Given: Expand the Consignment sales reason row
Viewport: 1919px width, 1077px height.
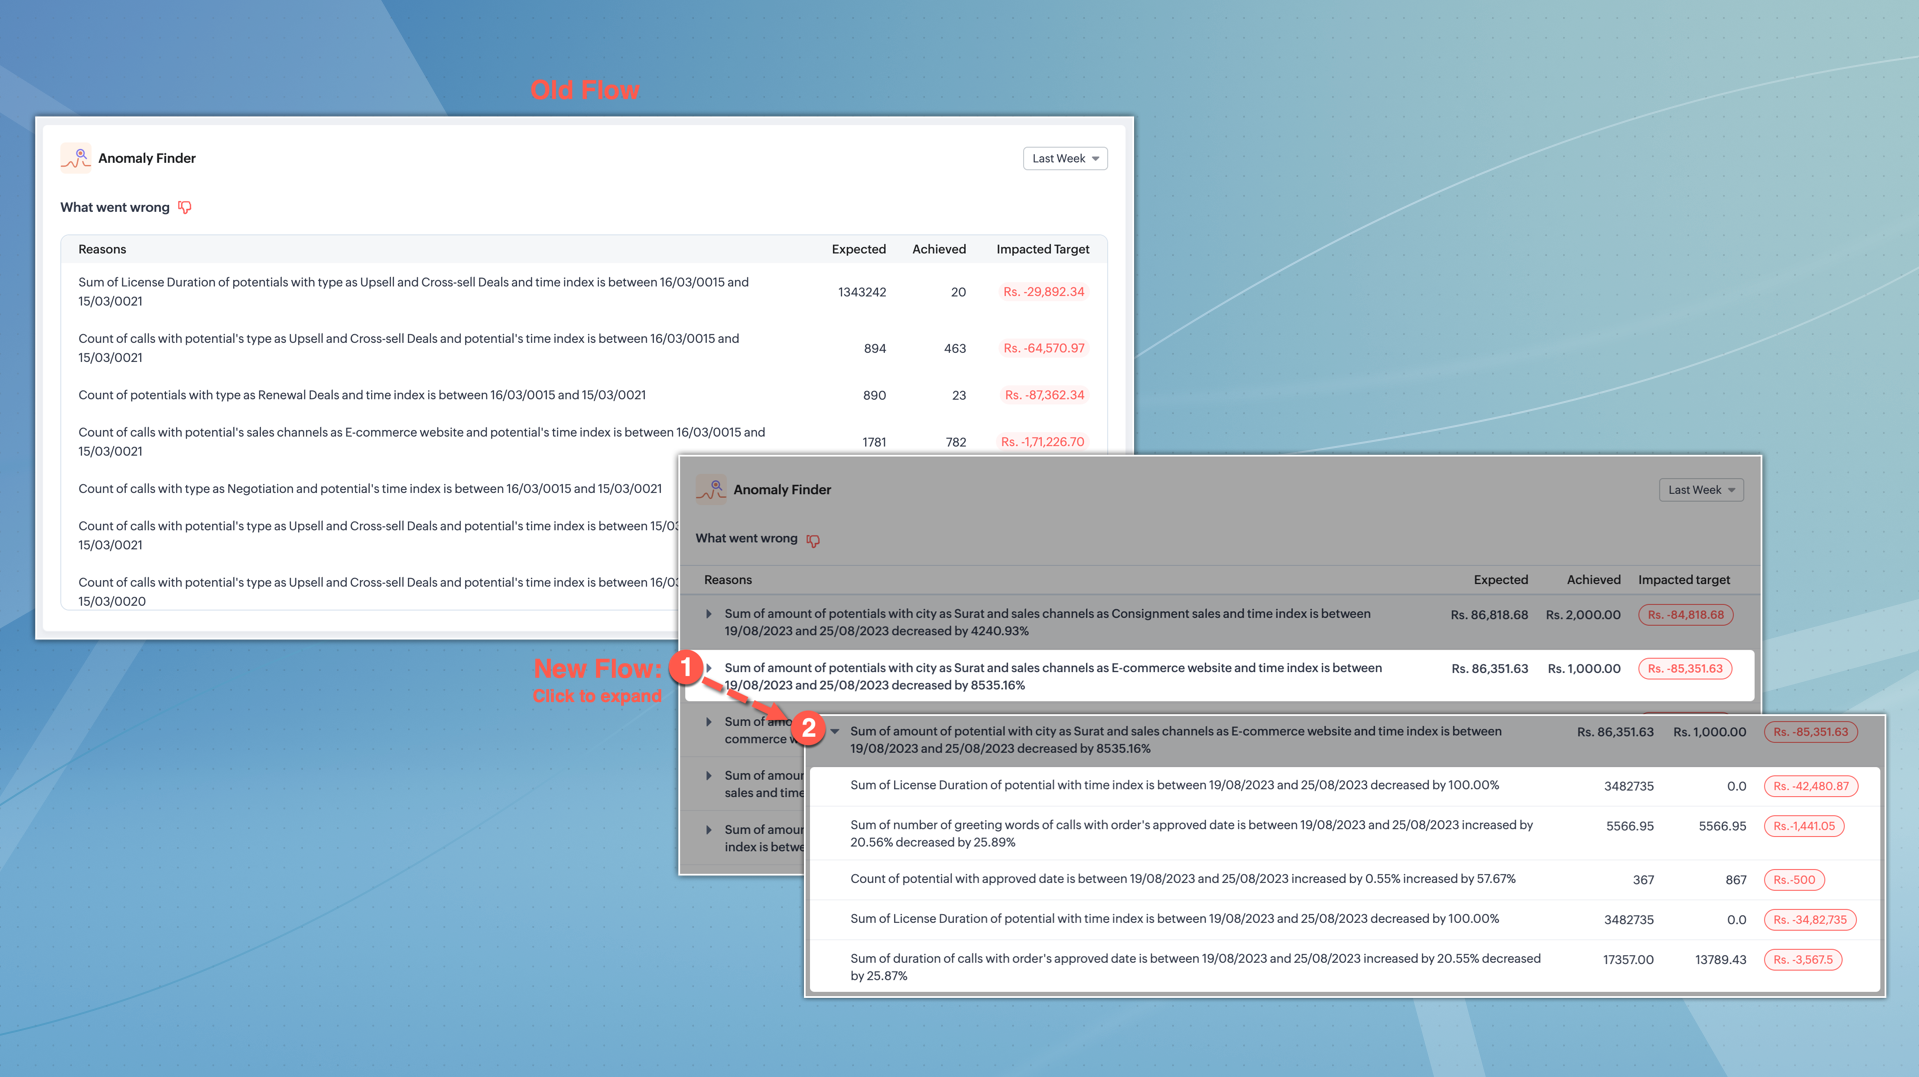Looking at the screenshot, I should coord(709,614).
